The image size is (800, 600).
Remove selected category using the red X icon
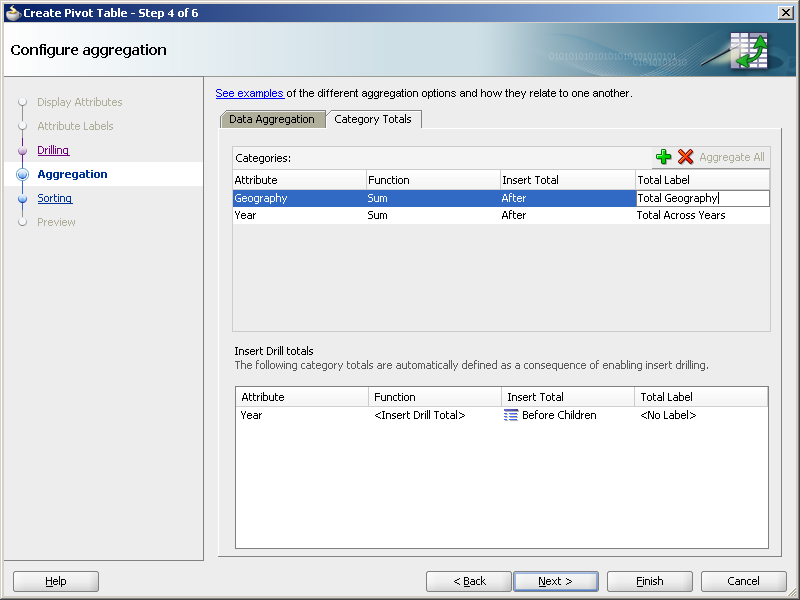pos(684,157)
